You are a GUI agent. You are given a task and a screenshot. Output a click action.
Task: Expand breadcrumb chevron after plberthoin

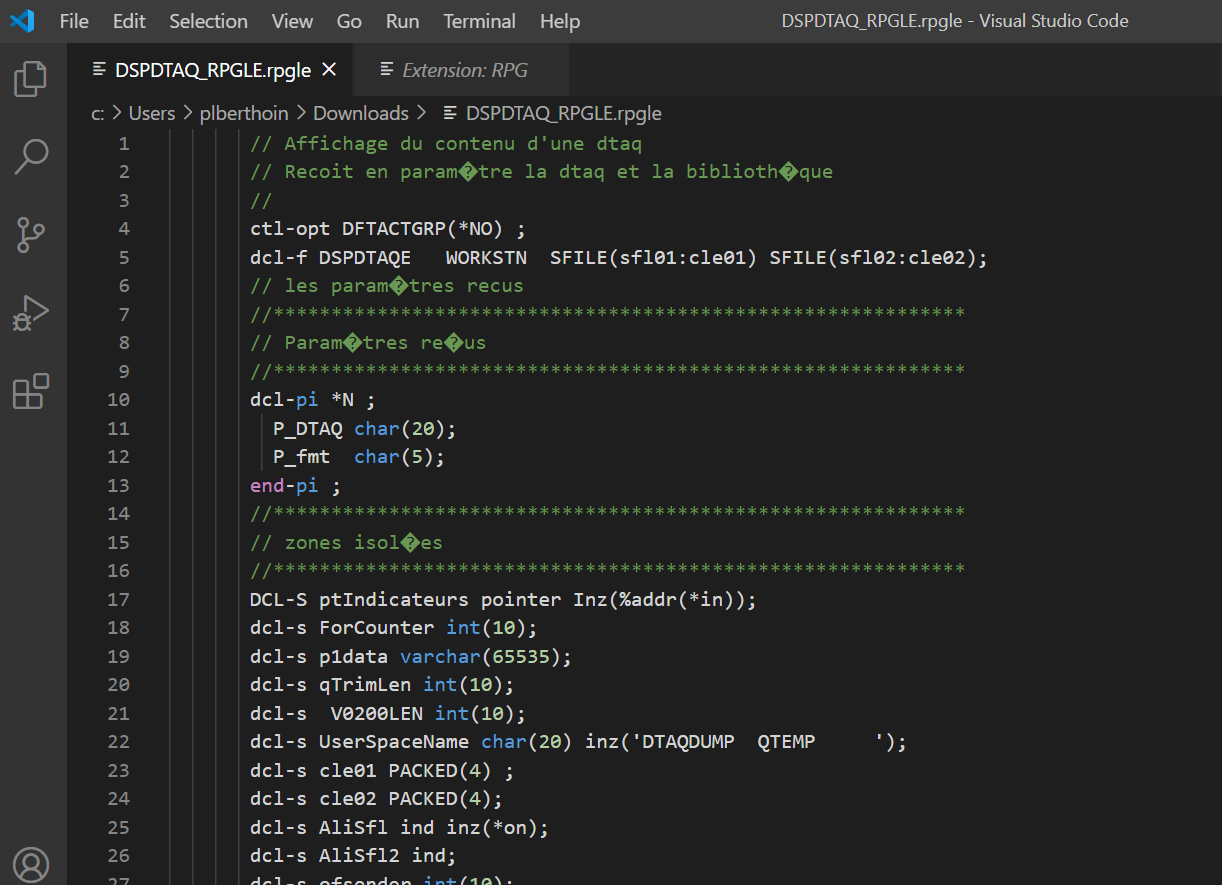[301, 113]
